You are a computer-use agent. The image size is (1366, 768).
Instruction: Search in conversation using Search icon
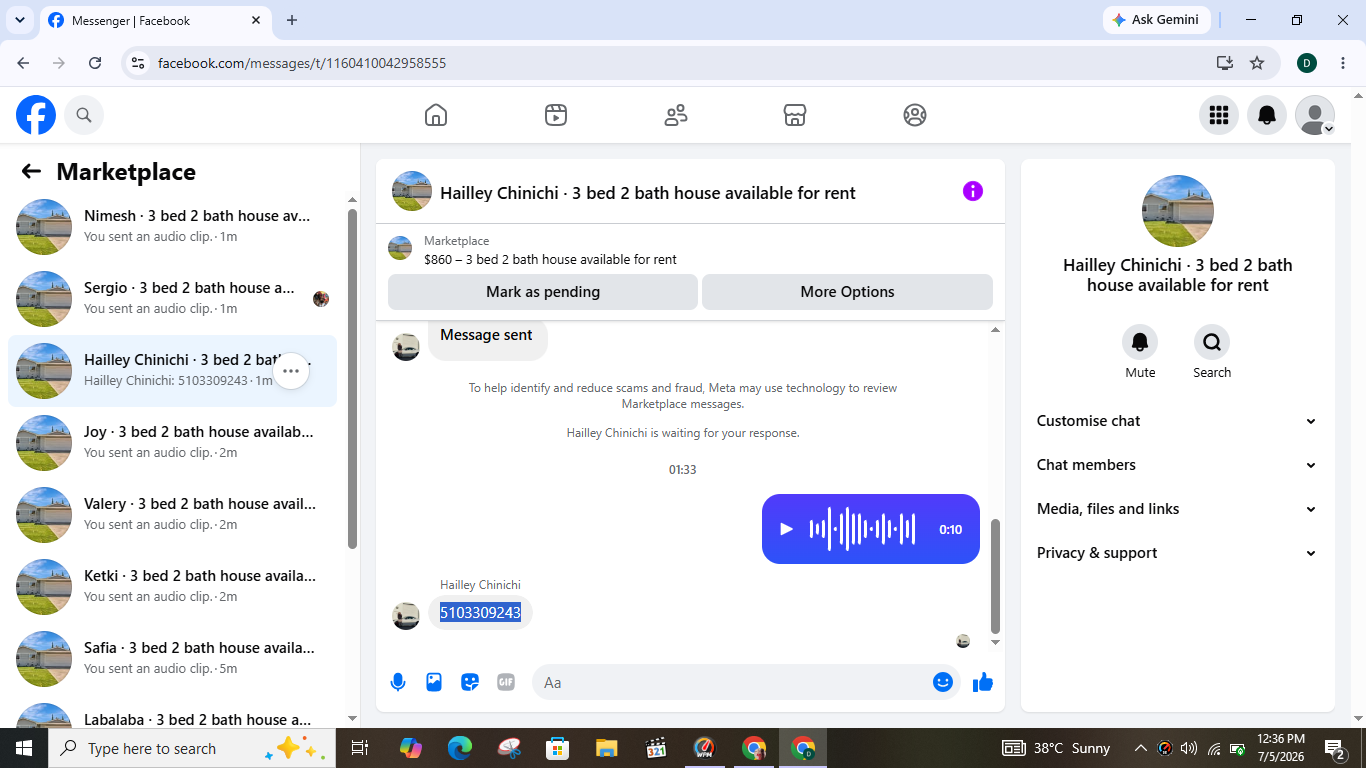[x=1212, y=342]
